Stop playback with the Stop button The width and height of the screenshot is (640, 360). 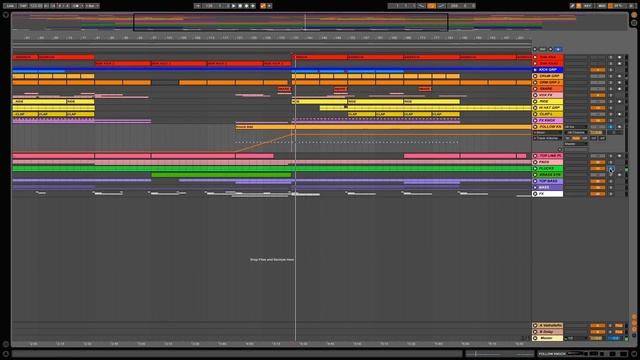tap(240, 6)
